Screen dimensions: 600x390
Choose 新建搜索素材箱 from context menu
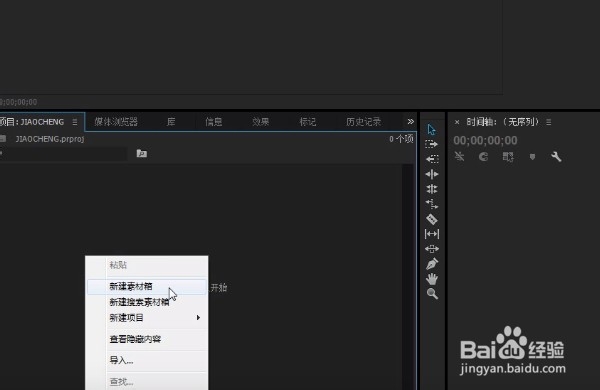pyautogui.click(x=147, y=302)
